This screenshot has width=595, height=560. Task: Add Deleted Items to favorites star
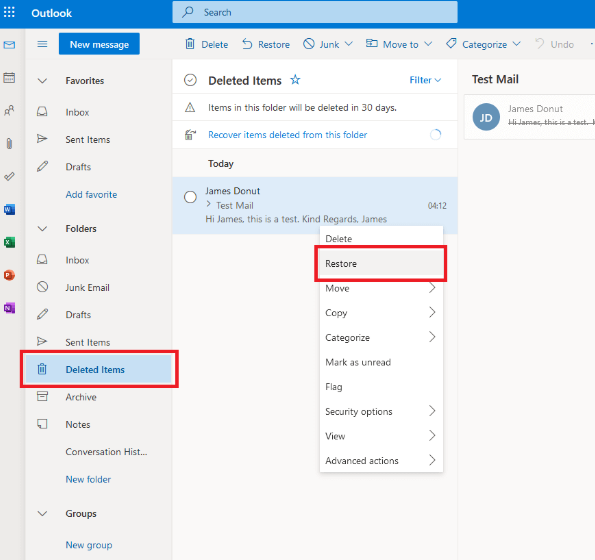295,80
